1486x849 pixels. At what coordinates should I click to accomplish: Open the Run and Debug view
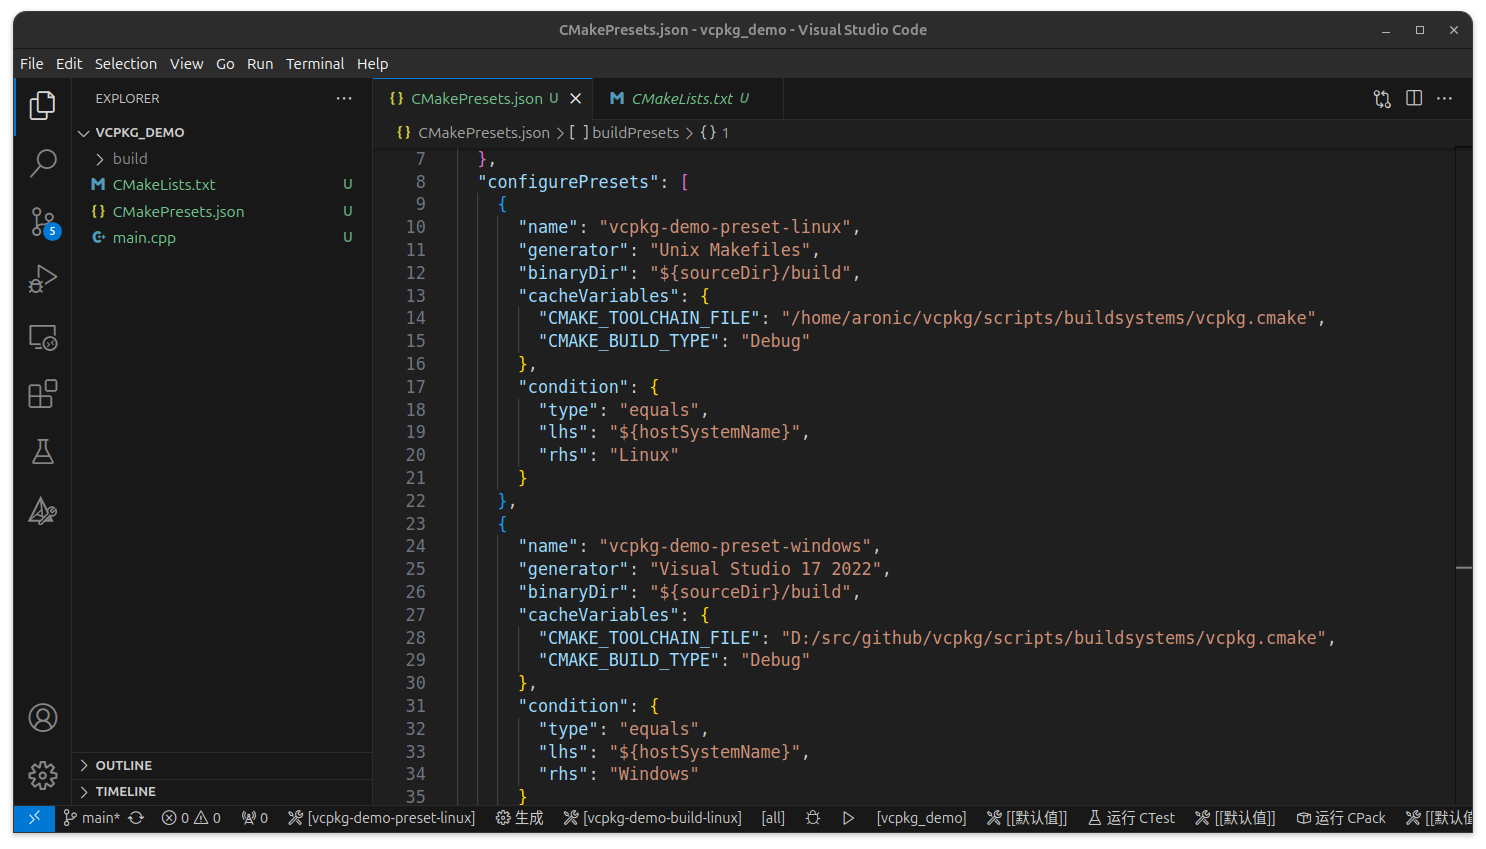point(42,279)
